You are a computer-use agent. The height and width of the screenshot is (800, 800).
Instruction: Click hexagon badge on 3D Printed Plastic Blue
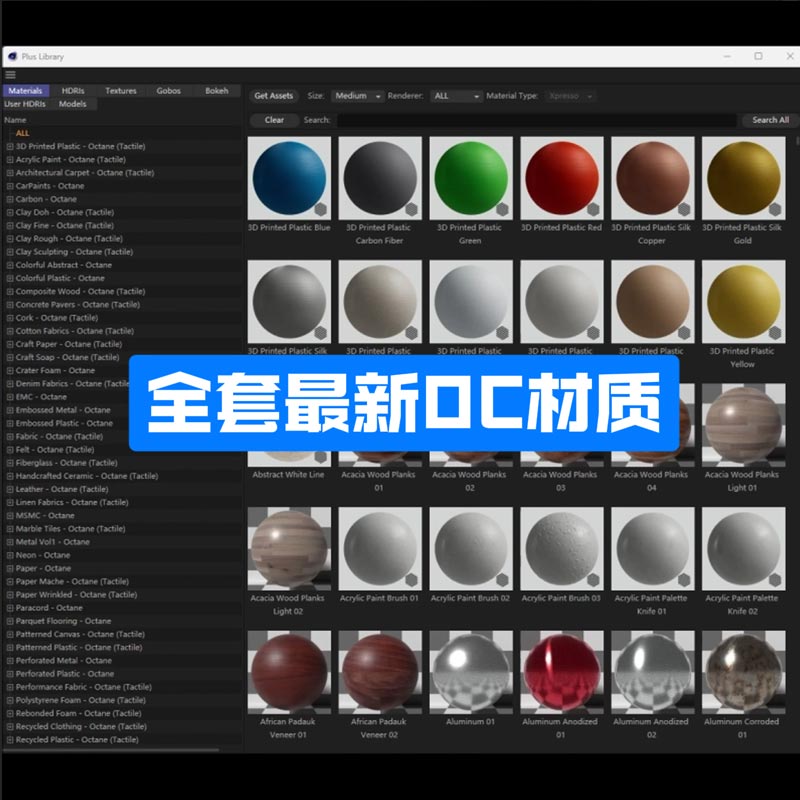(x=320, y=209)
